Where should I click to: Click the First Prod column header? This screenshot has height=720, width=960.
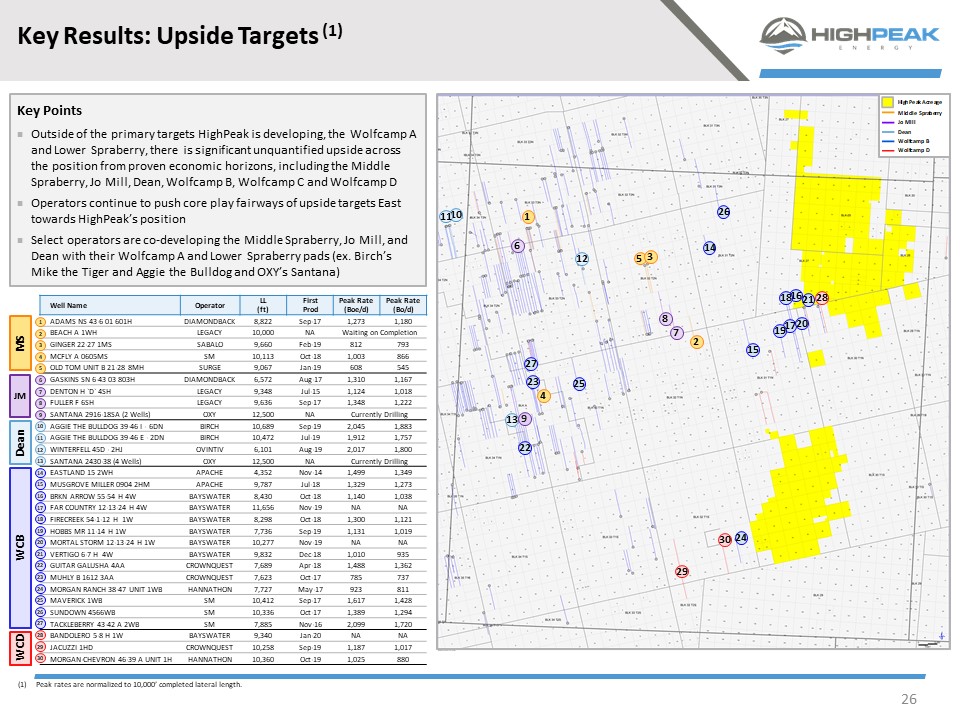[310, 306]
